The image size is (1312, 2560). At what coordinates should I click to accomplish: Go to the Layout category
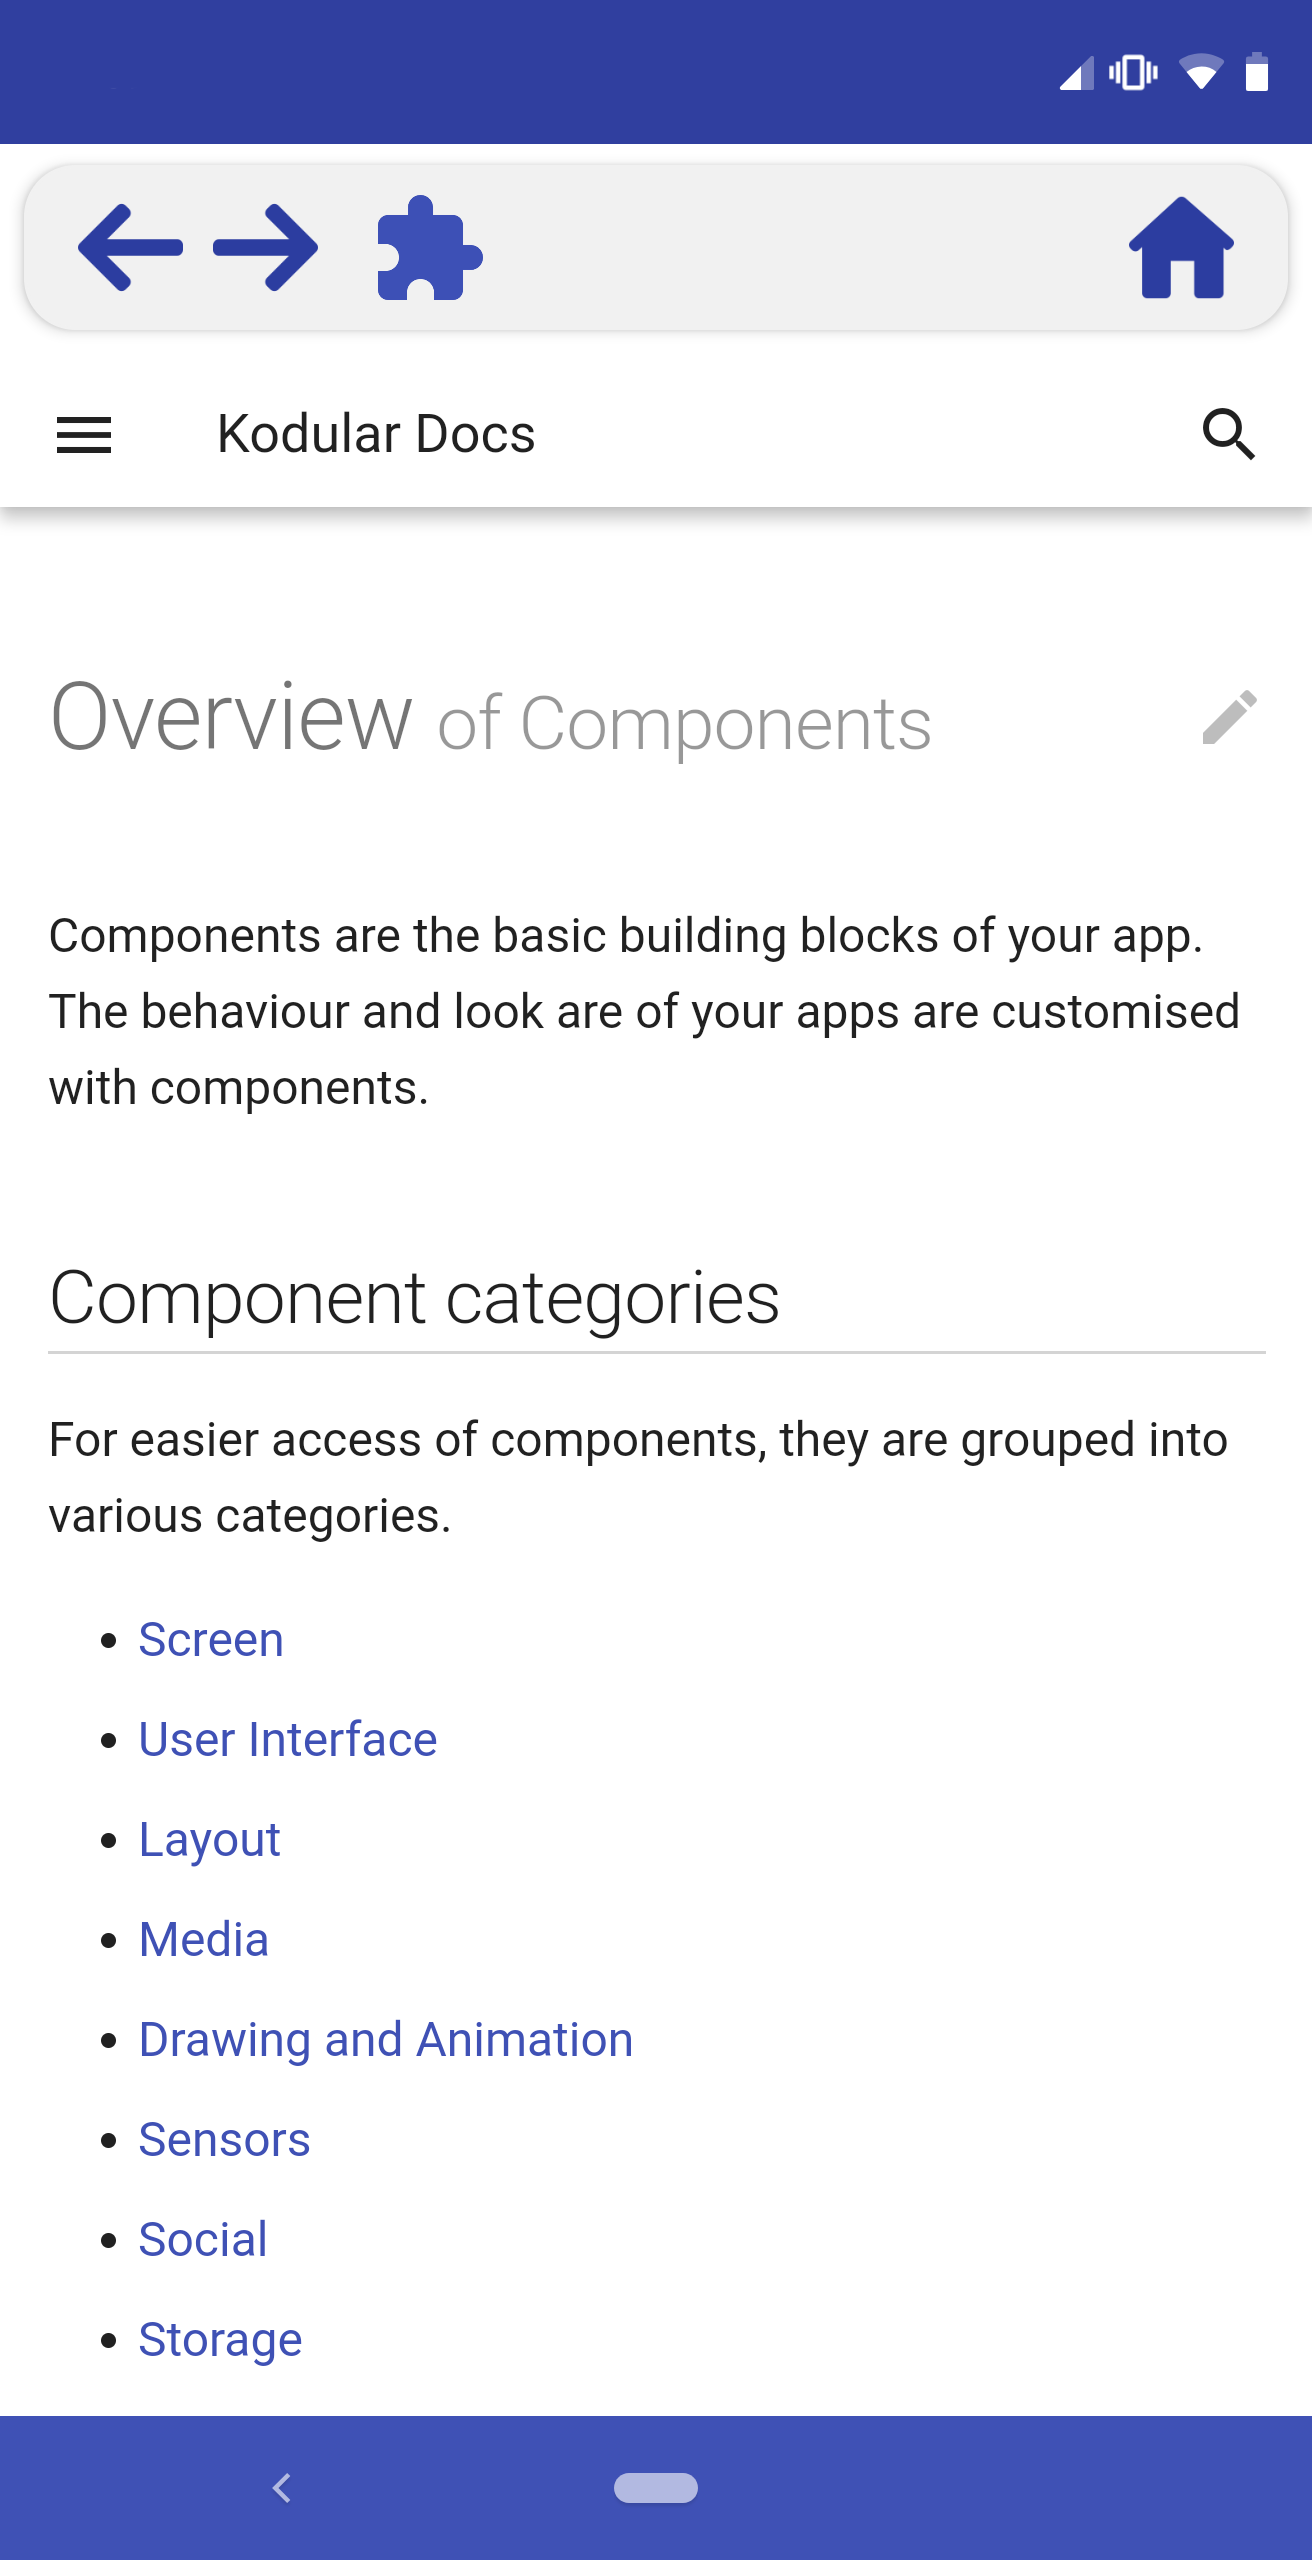[210, 1840]
